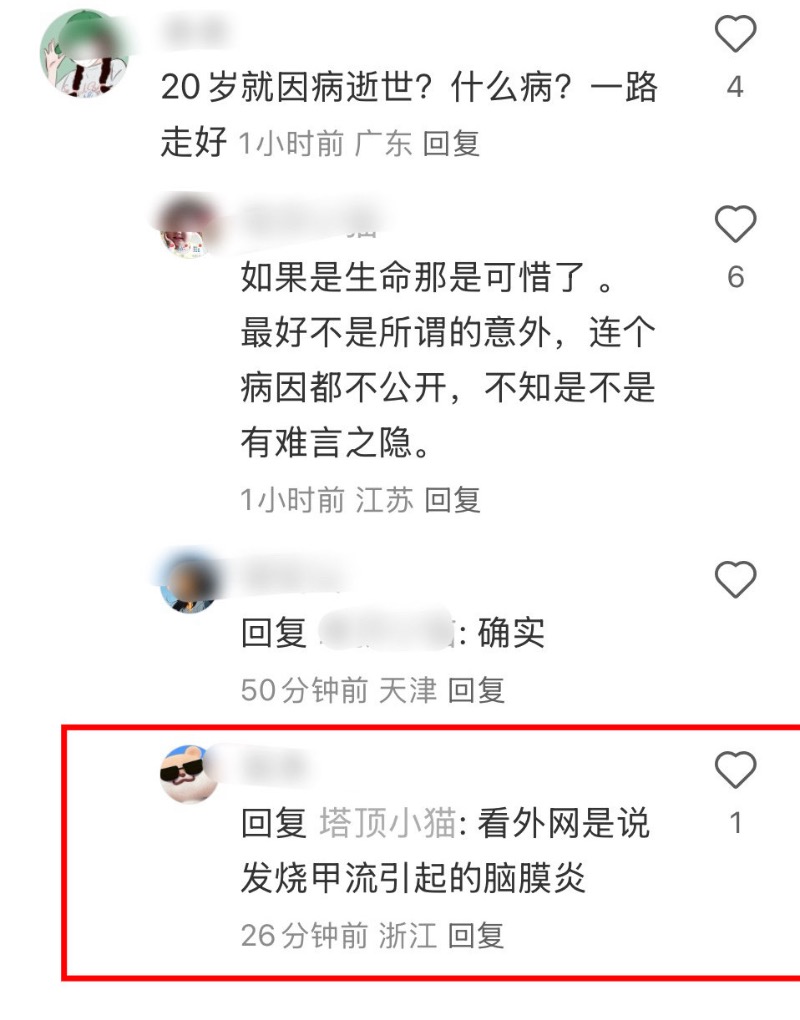
Task: Tap the like count 4 on the top comment
Action: point(735,87)
